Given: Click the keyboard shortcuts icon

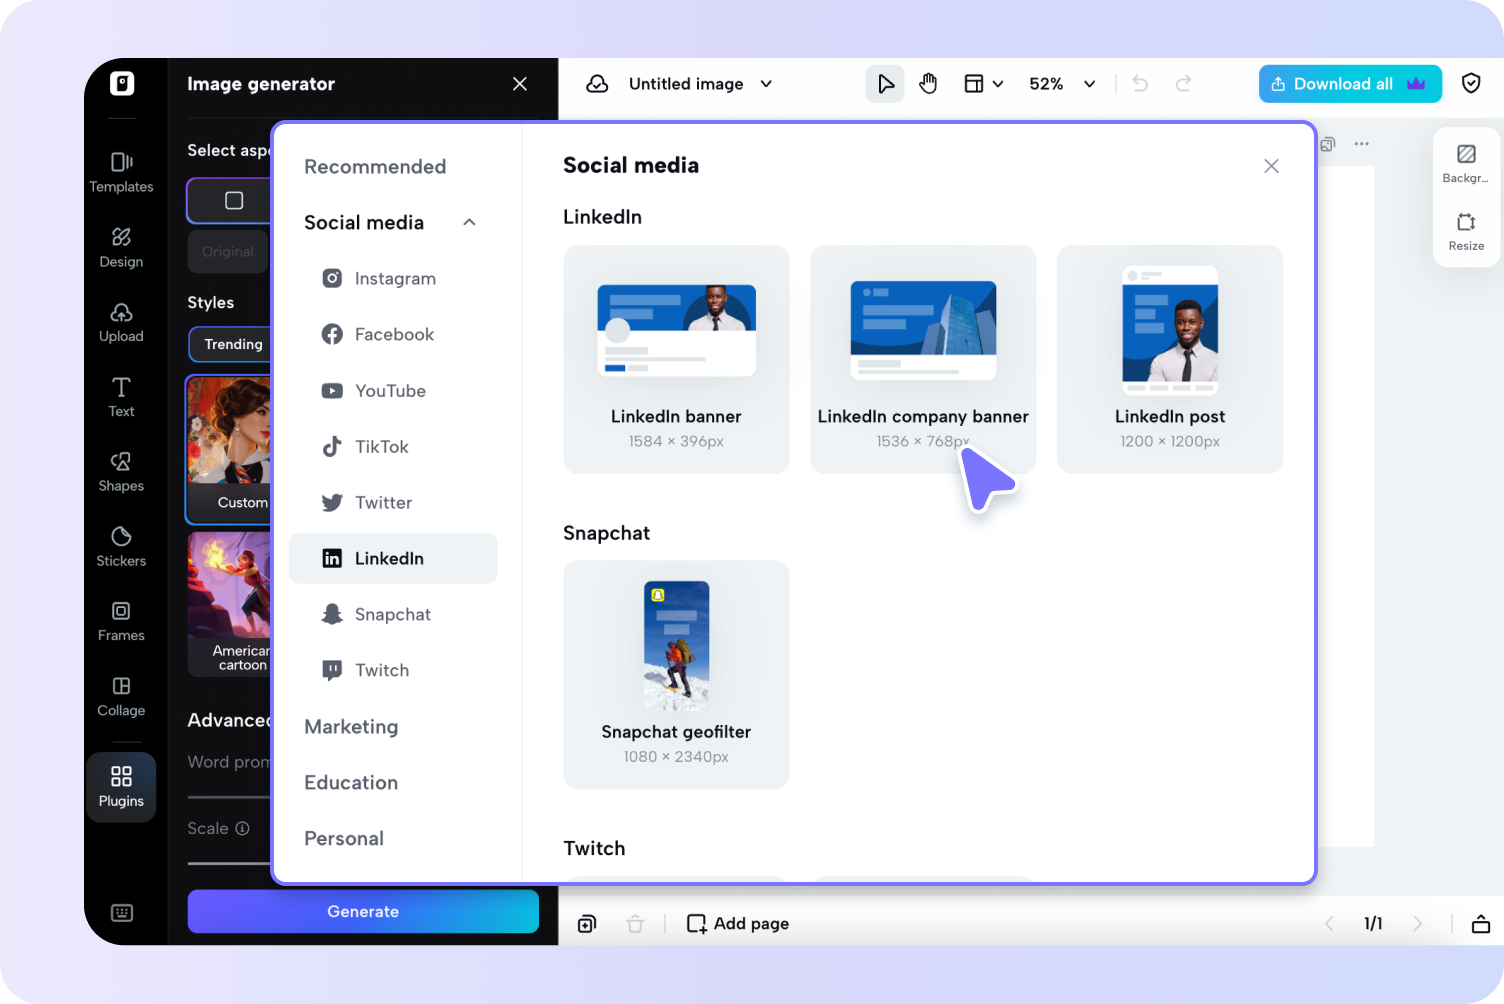Looking at the screenshot, I should pos(122,912).
